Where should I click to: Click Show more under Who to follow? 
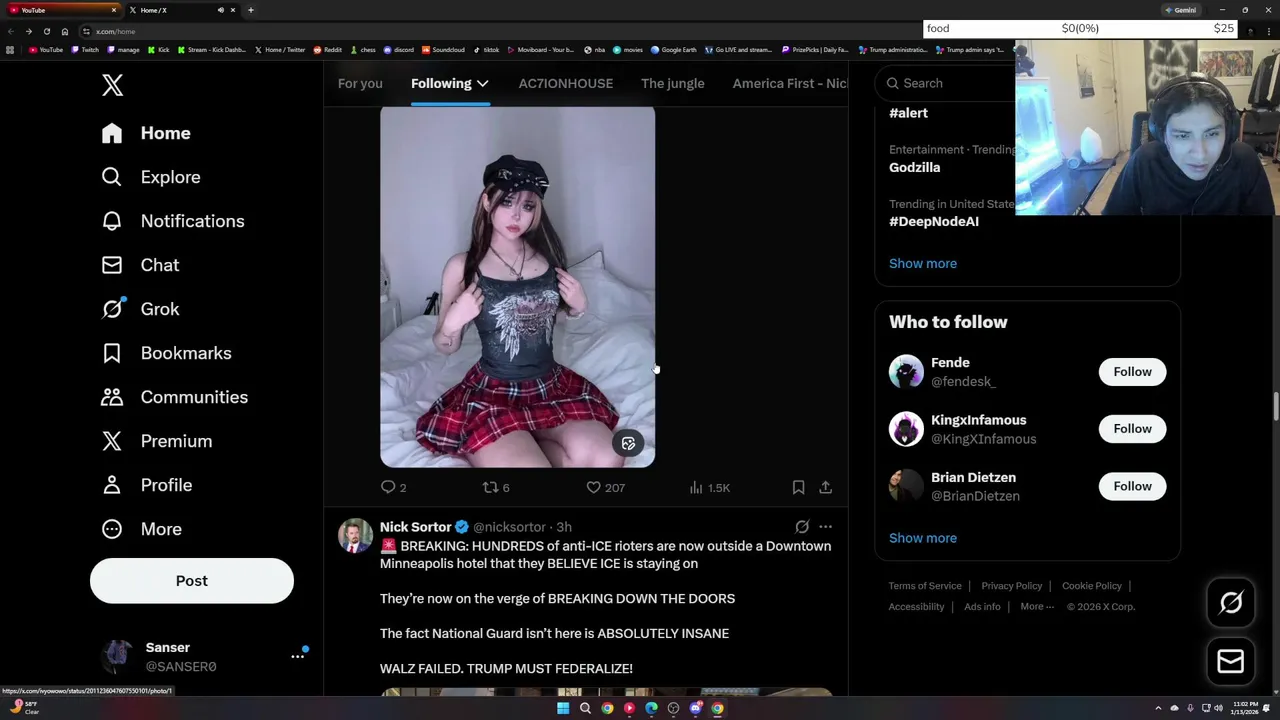click(923, 538)
